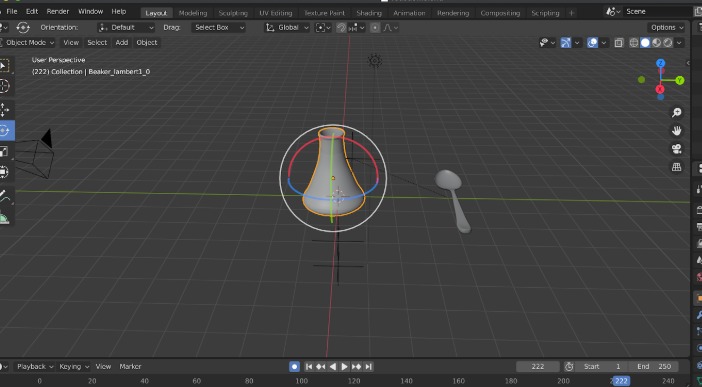The height and width of the screenshot is (387, 702).
Task: Open the Orientation Default dropdown
Action: pos(126,28)
